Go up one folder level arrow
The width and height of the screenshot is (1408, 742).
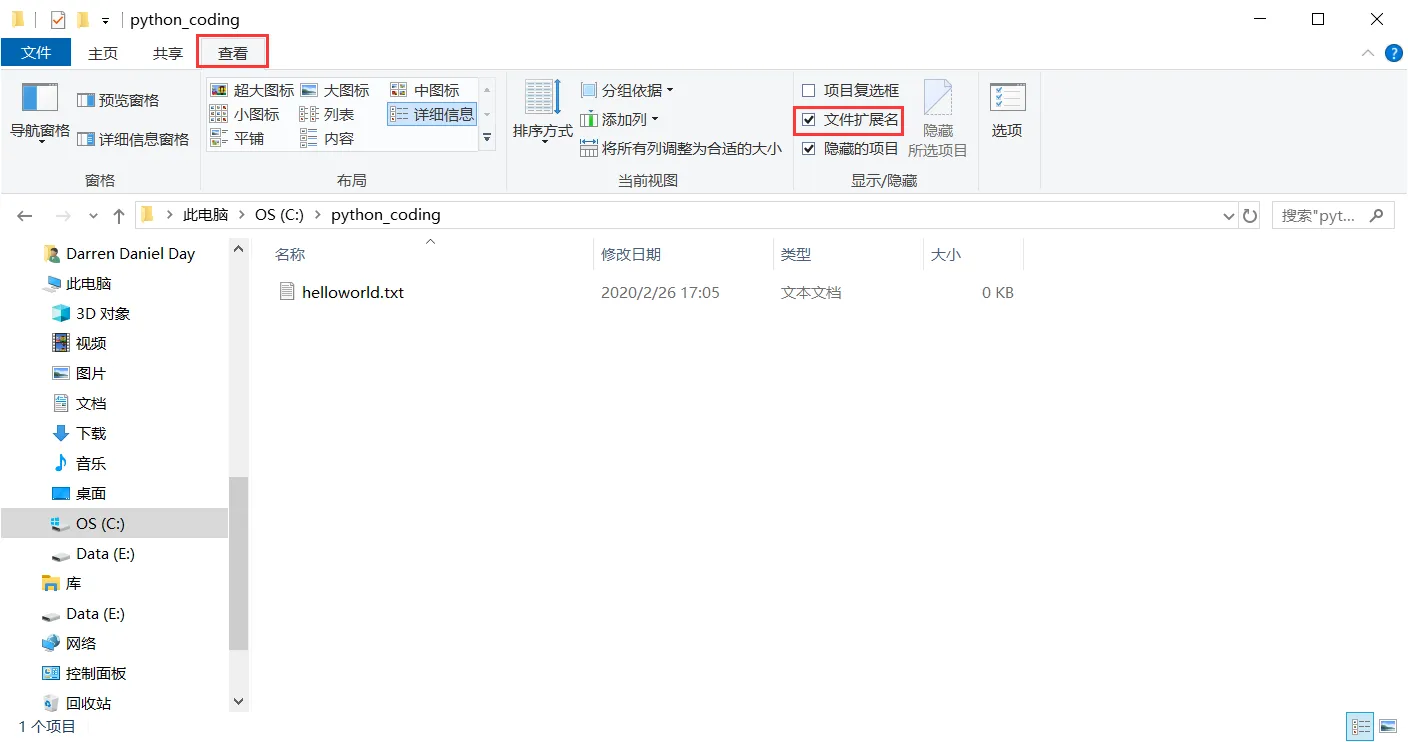[x=119, y=215]
